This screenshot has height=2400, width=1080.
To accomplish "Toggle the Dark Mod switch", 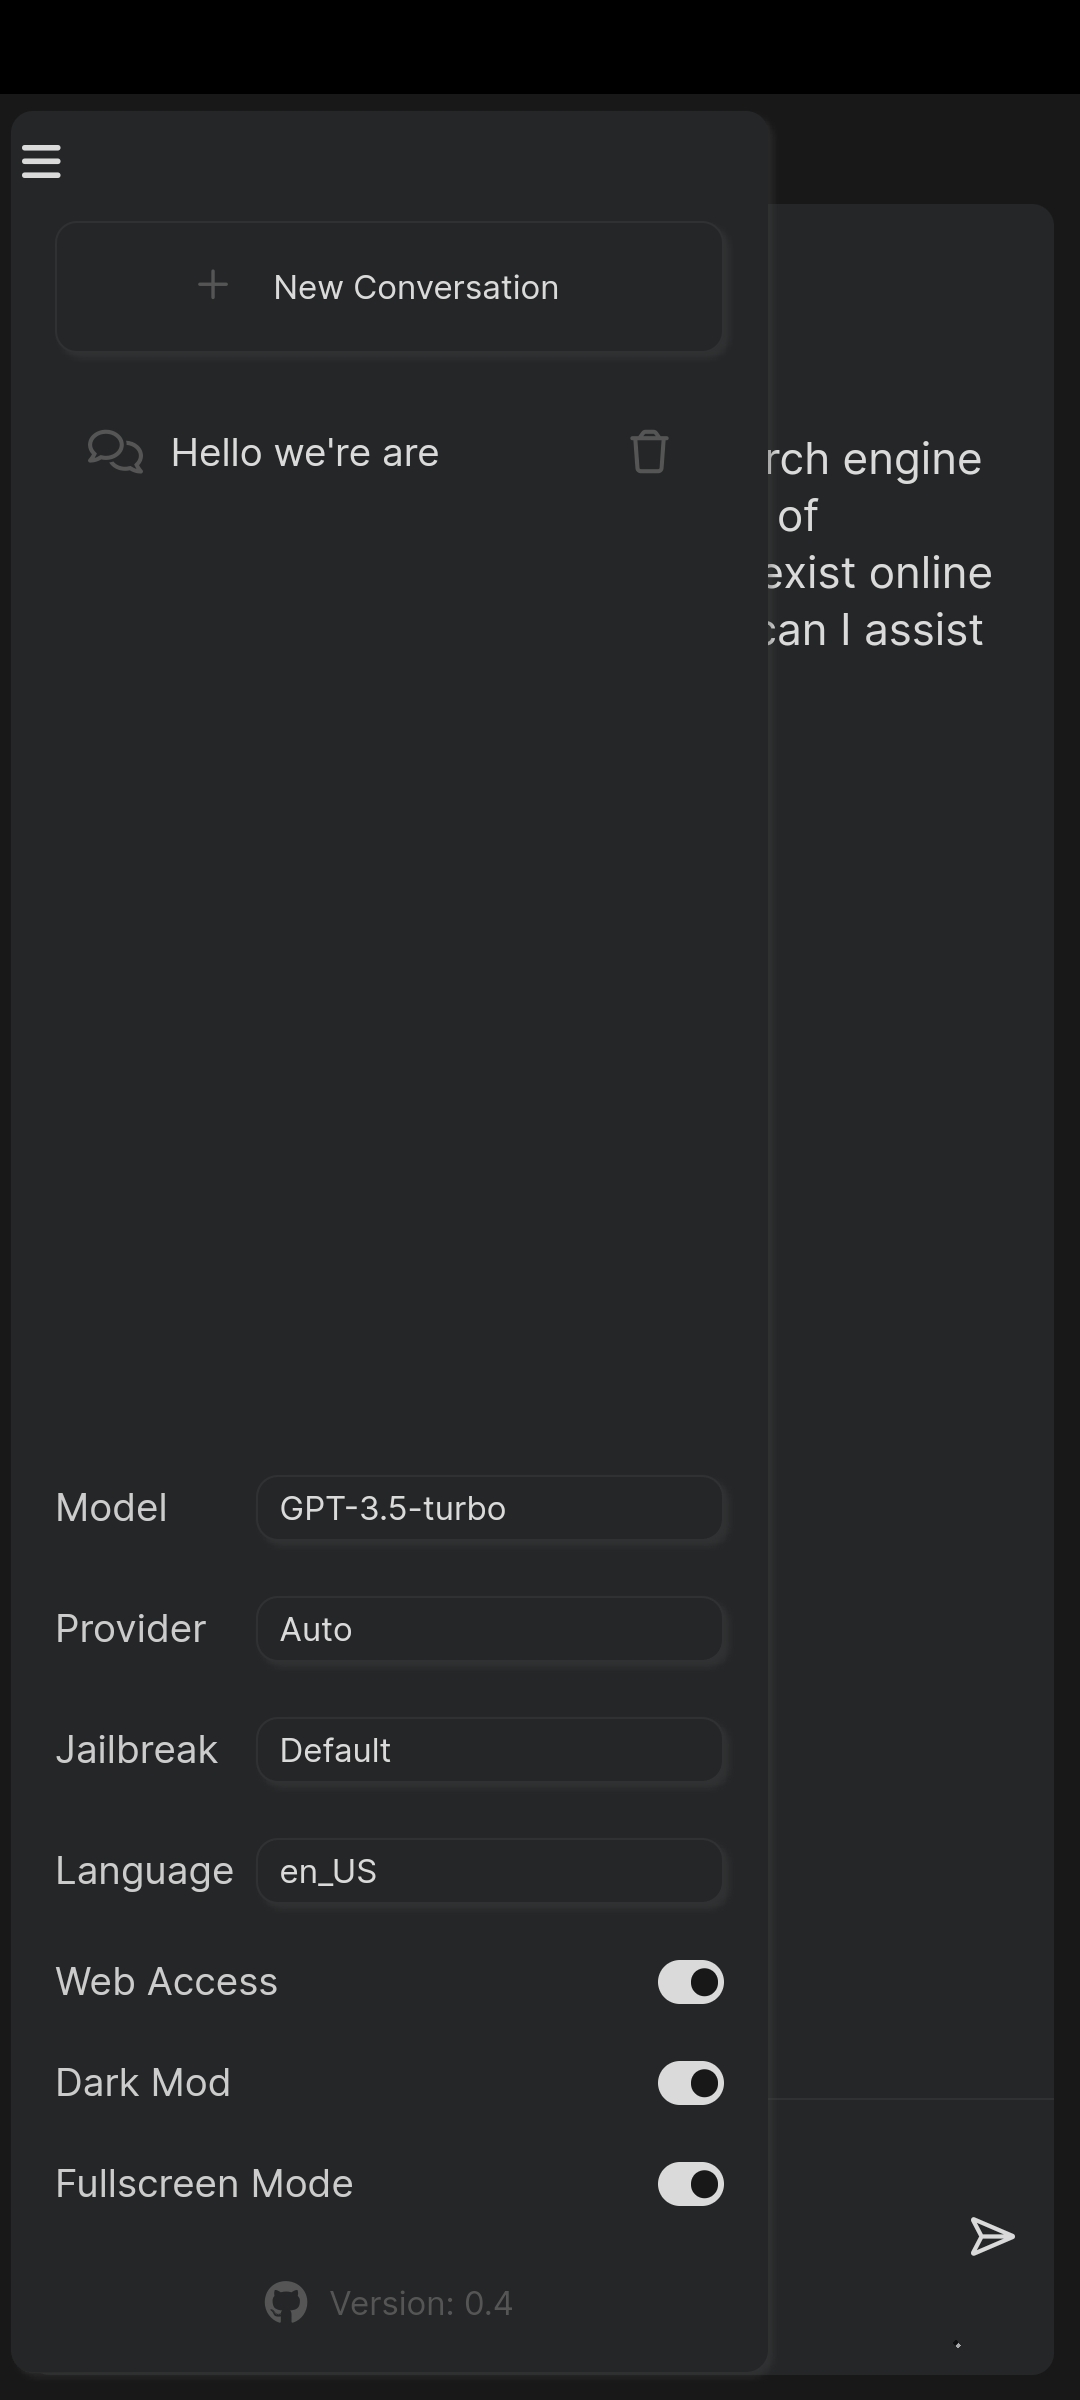I will [x=690, y=2083].
